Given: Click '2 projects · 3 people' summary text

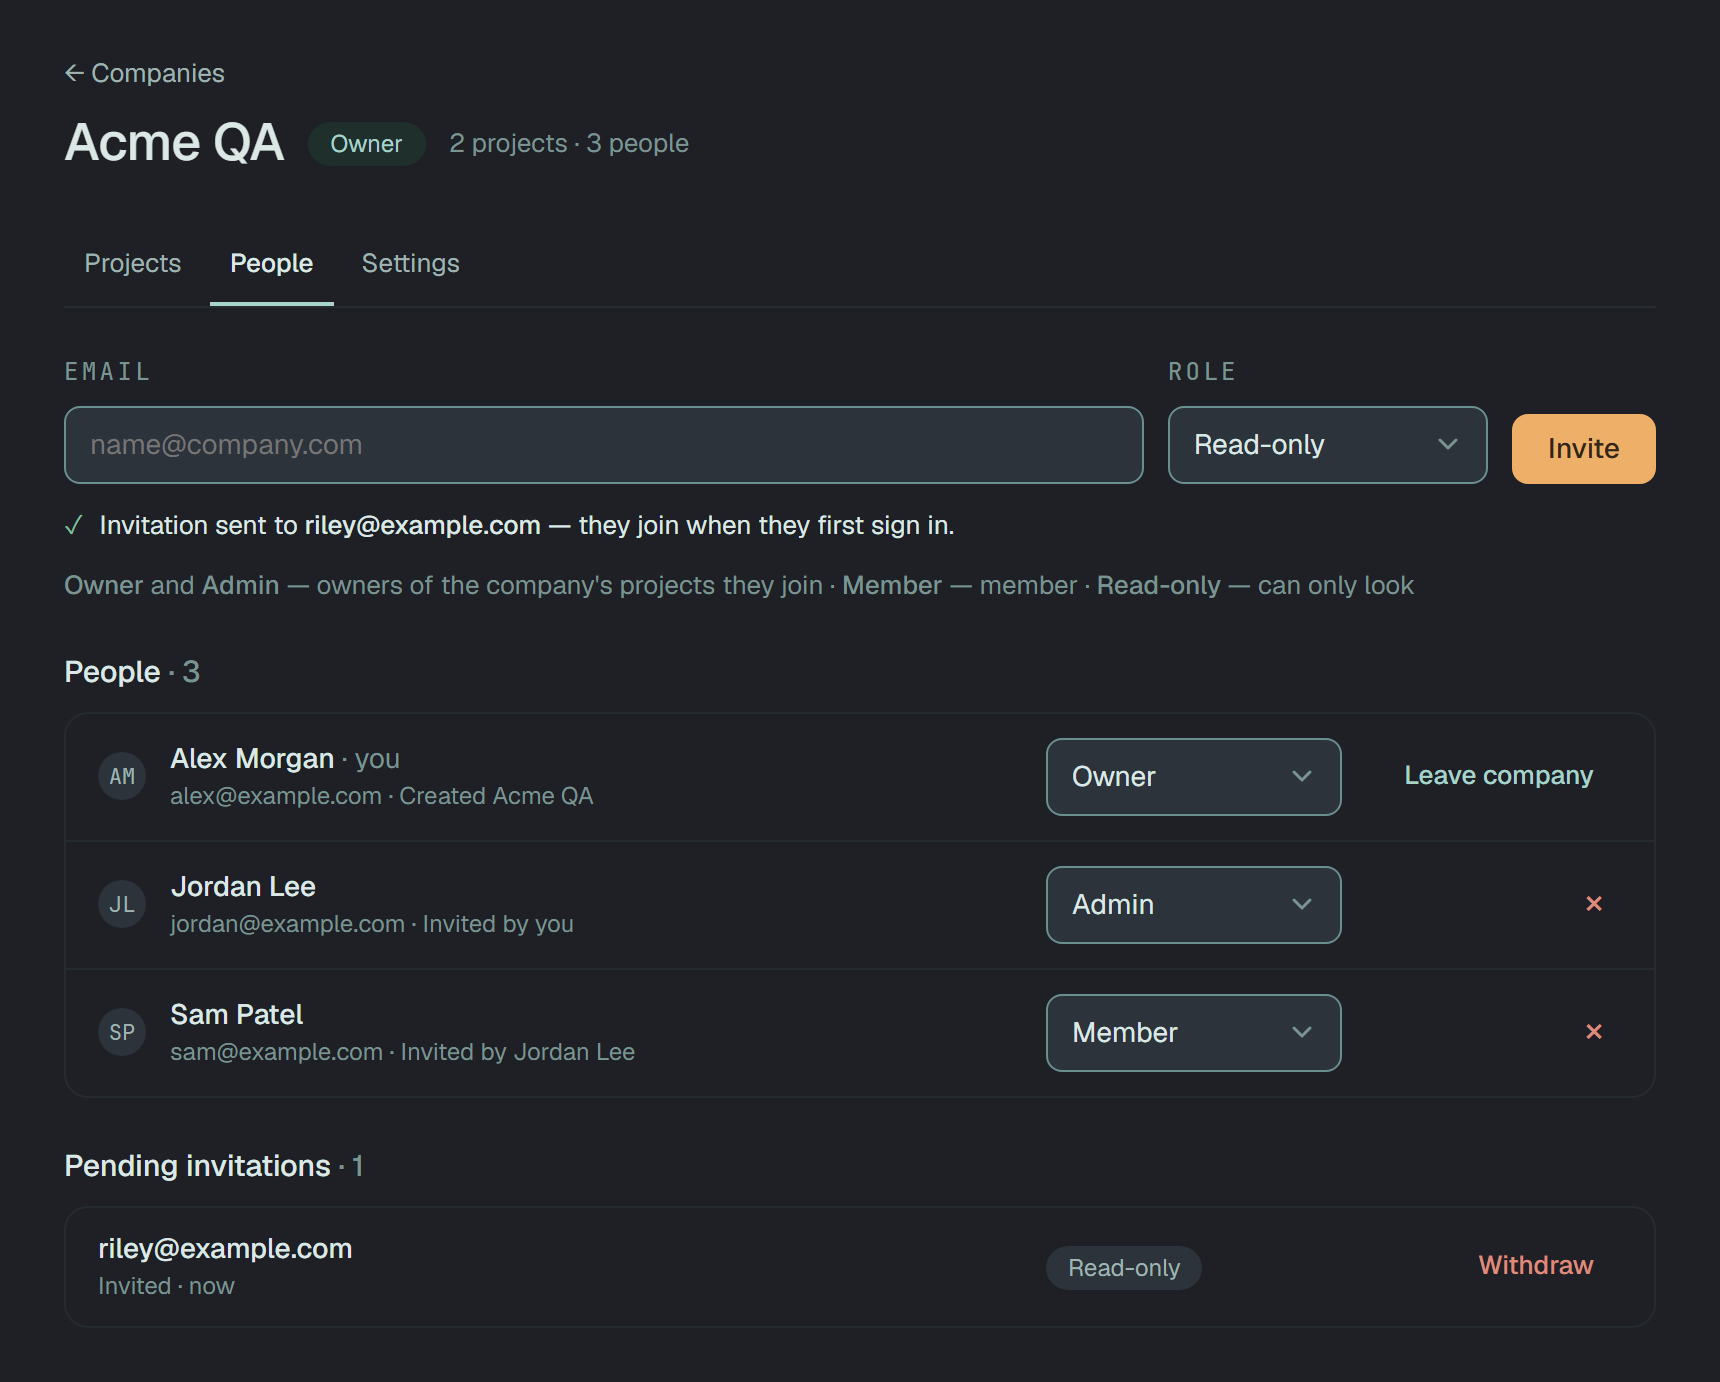Looking at the screenshot, I should tap(569, 144).
